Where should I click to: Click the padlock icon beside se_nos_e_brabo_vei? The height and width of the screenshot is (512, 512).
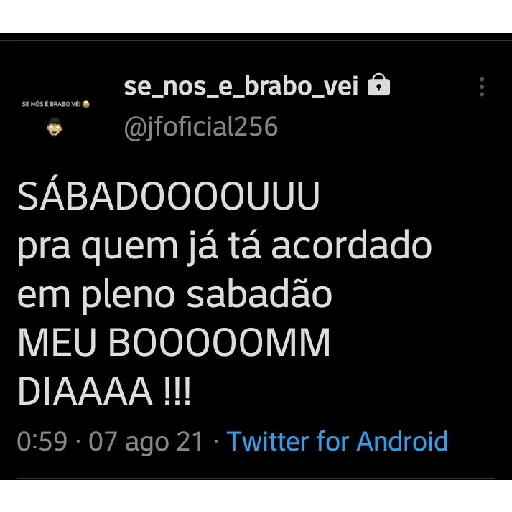[x=379, y=85]
